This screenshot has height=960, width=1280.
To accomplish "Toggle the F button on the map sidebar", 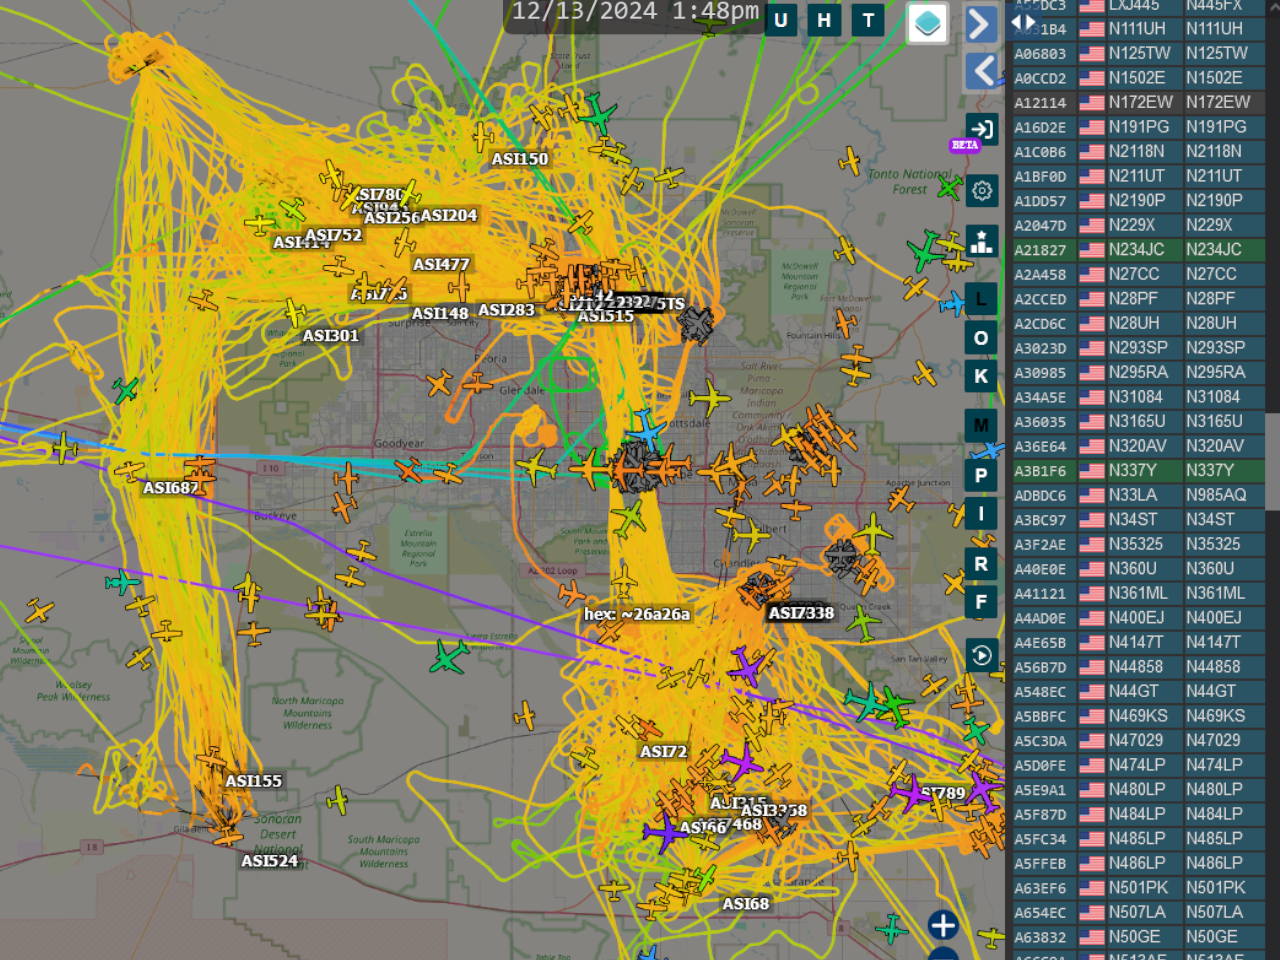I will coord(981,602).
